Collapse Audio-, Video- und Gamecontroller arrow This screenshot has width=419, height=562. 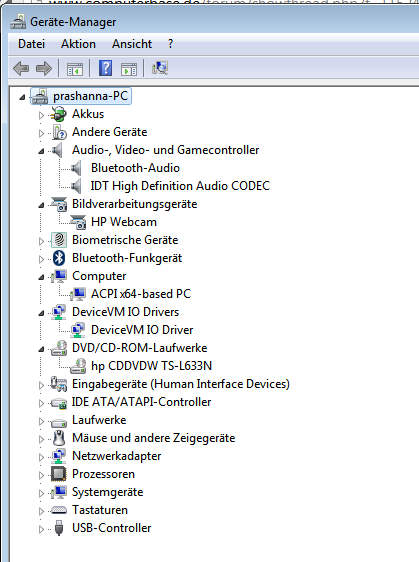[x=41, y=151]
